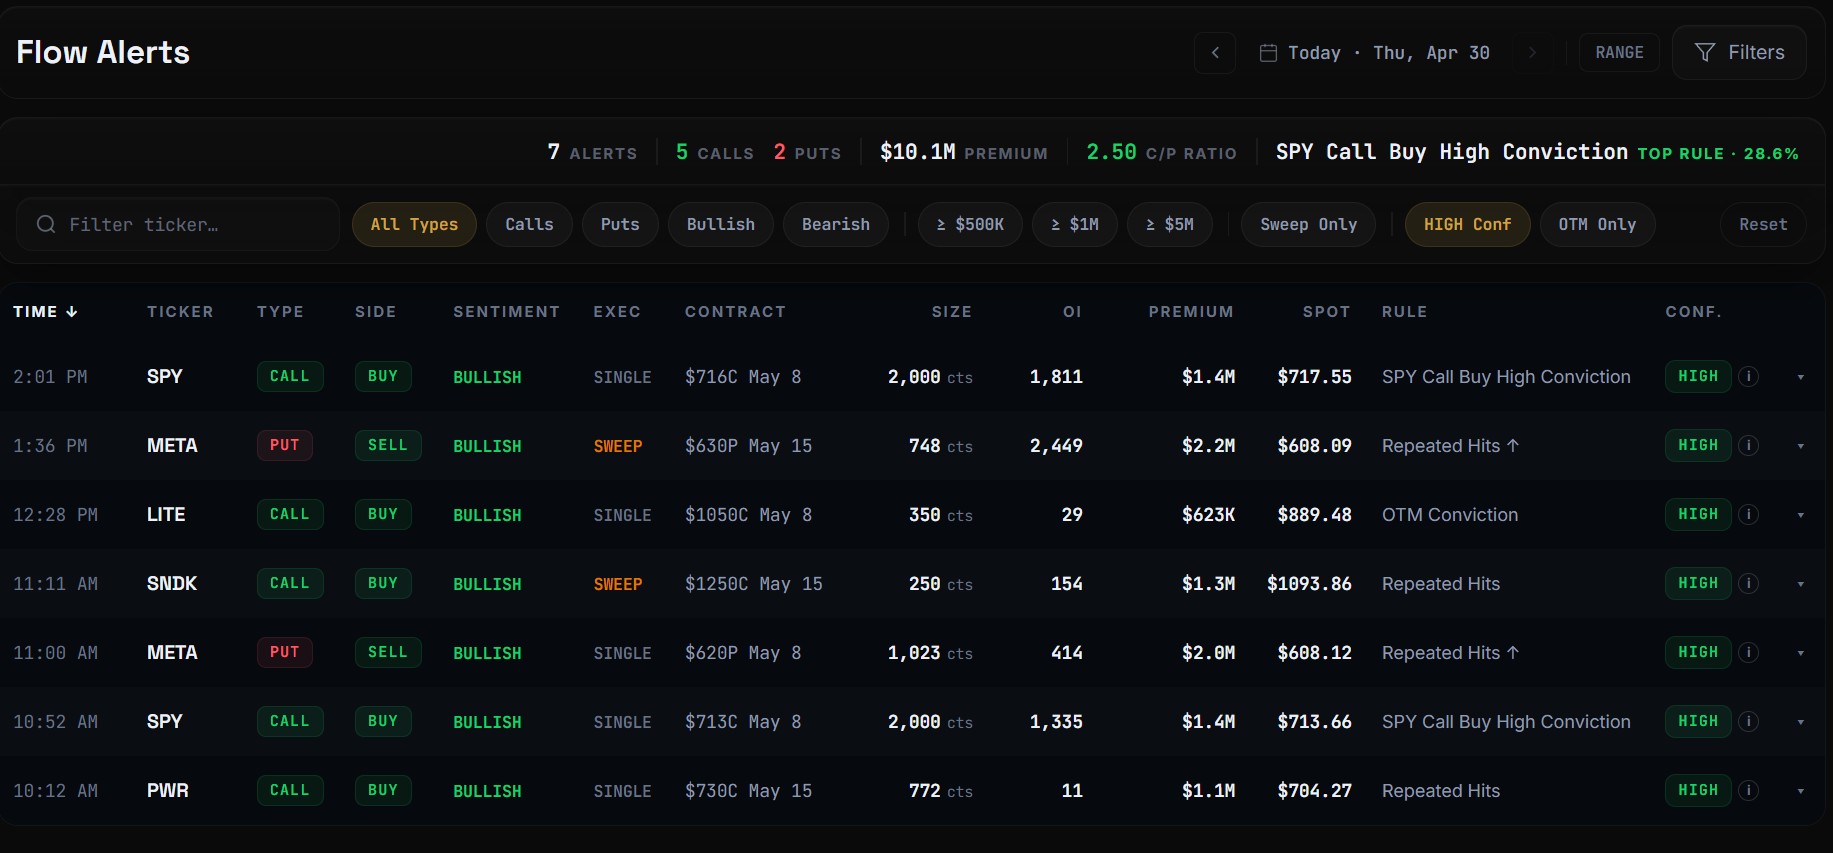Click HIGH confidence badge in LITE row
Viewport: 1833px width, 853px height.
pyautogui.click(x=1698, y=515)
